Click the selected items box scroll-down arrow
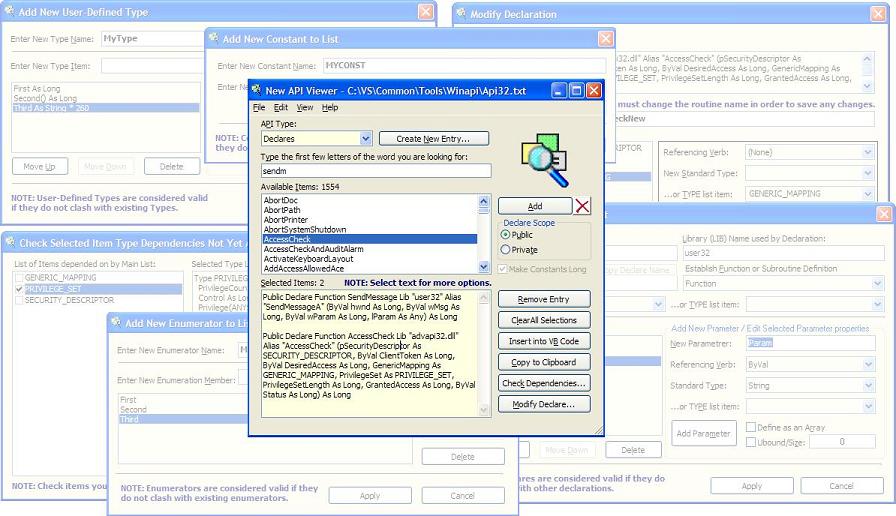Screen dimensions: 896x516 pos(483,410)
